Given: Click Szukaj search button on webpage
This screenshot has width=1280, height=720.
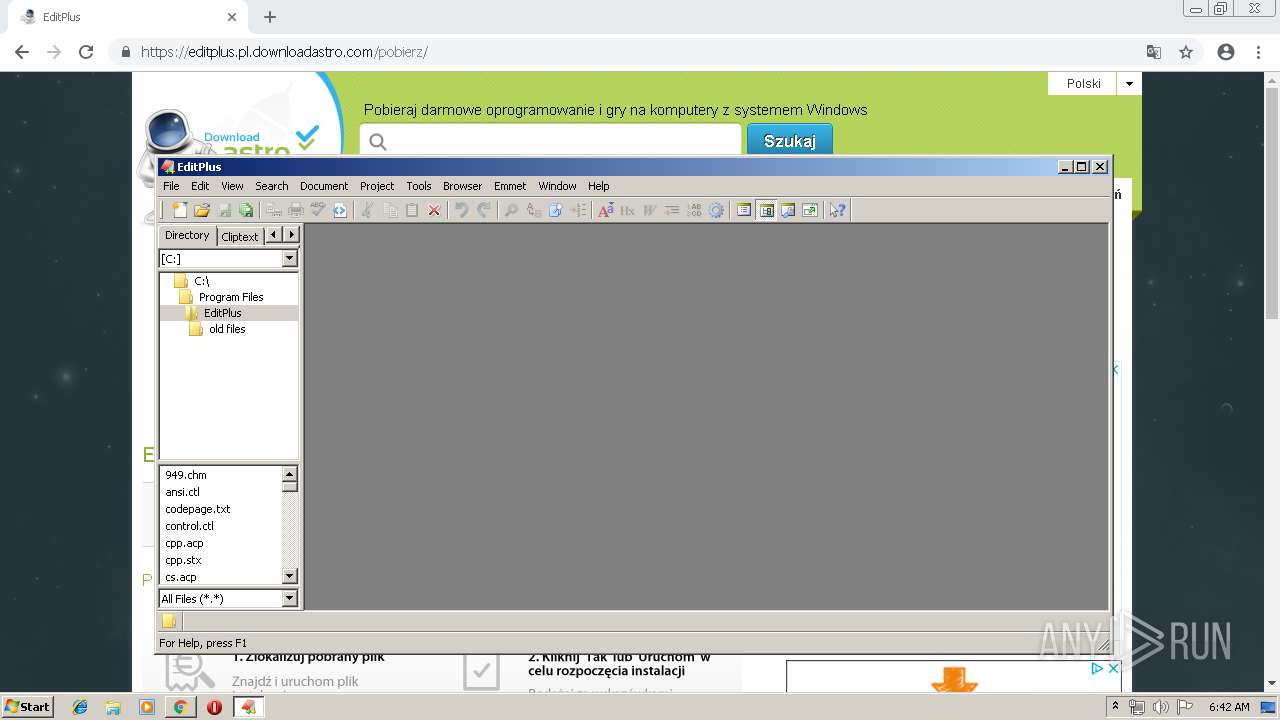Looking at the screenshot, I should point(790,141).
